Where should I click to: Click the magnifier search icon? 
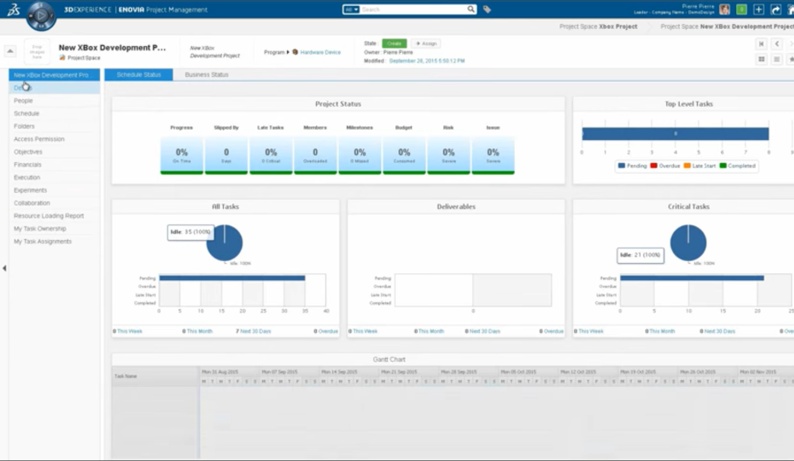pos(471,9)
